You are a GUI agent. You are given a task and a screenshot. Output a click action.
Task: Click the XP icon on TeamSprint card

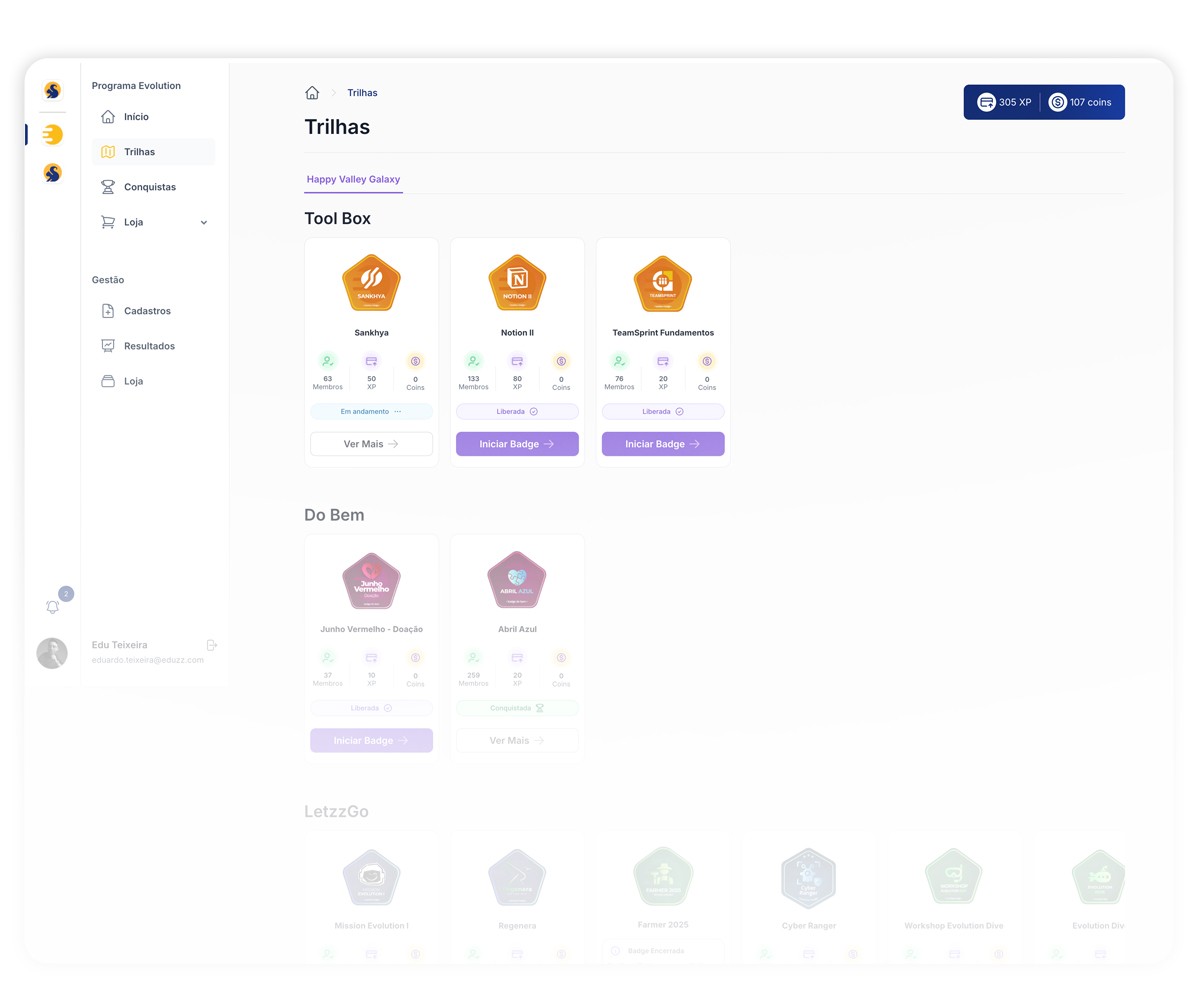[x=663, y=361]
